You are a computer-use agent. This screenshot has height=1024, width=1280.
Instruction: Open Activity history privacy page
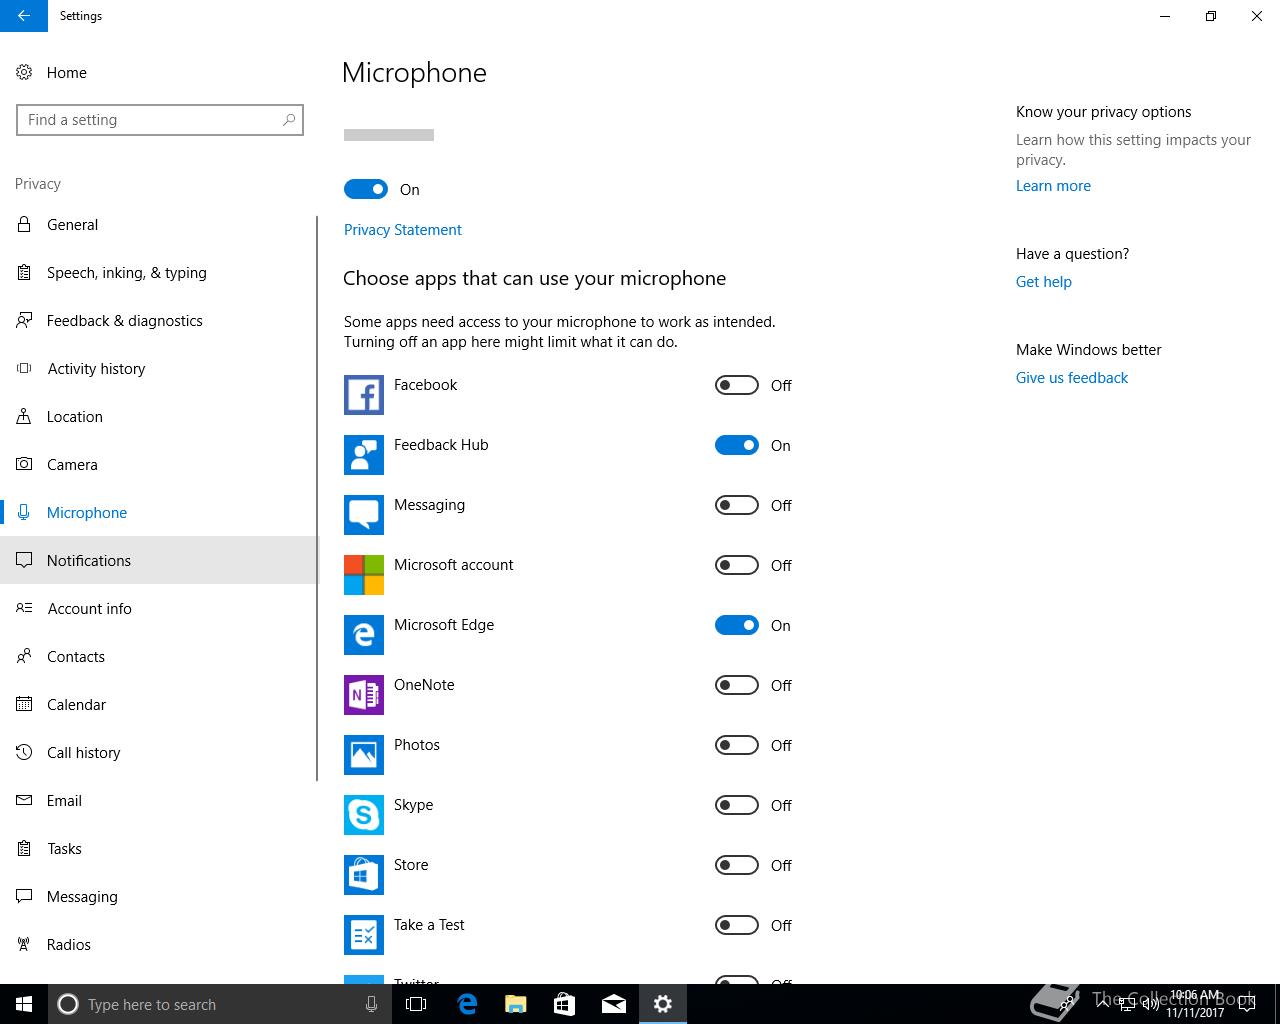(x=158, y=368)
